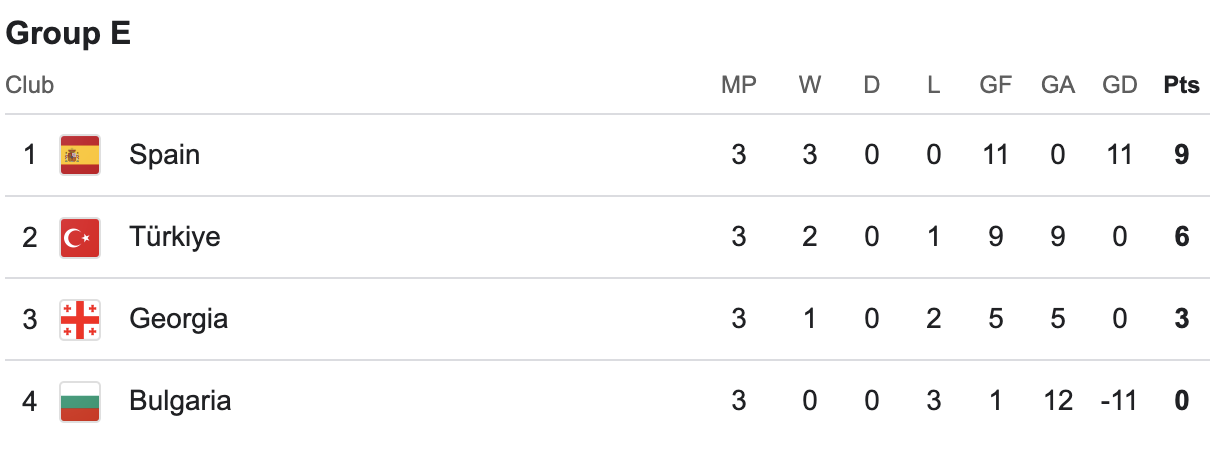This screenshot has width=1210, height=452.
Task: Click the GA column header
Action: tap(1057, 85)
